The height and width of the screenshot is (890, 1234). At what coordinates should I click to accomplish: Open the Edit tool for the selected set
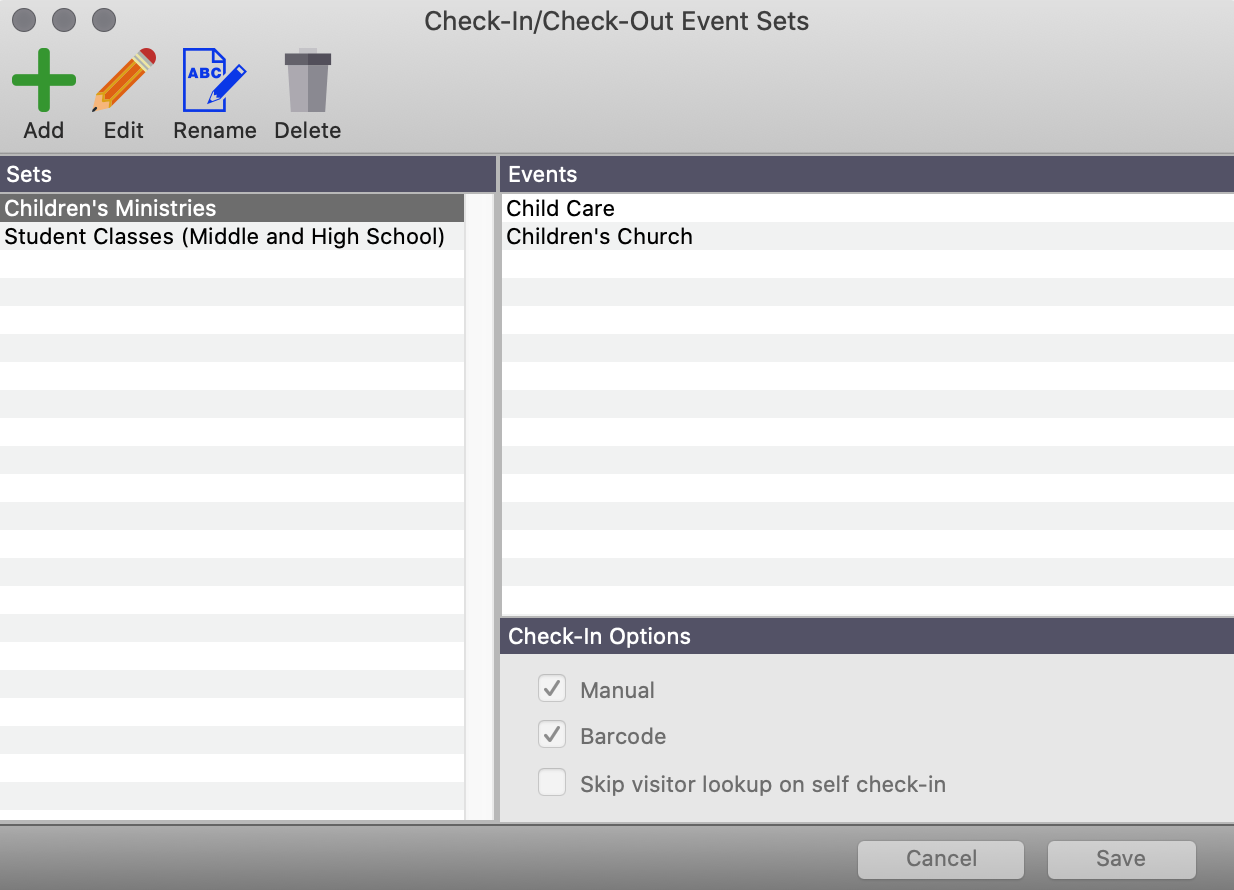[122, 93]
